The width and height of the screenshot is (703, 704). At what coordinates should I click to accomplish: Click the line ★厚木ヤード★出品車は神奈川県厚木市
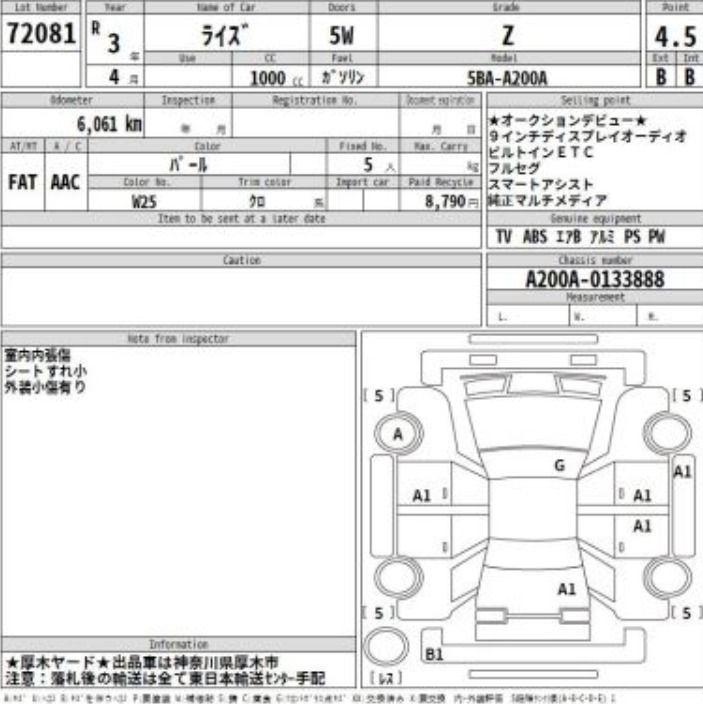coord(142,662)
